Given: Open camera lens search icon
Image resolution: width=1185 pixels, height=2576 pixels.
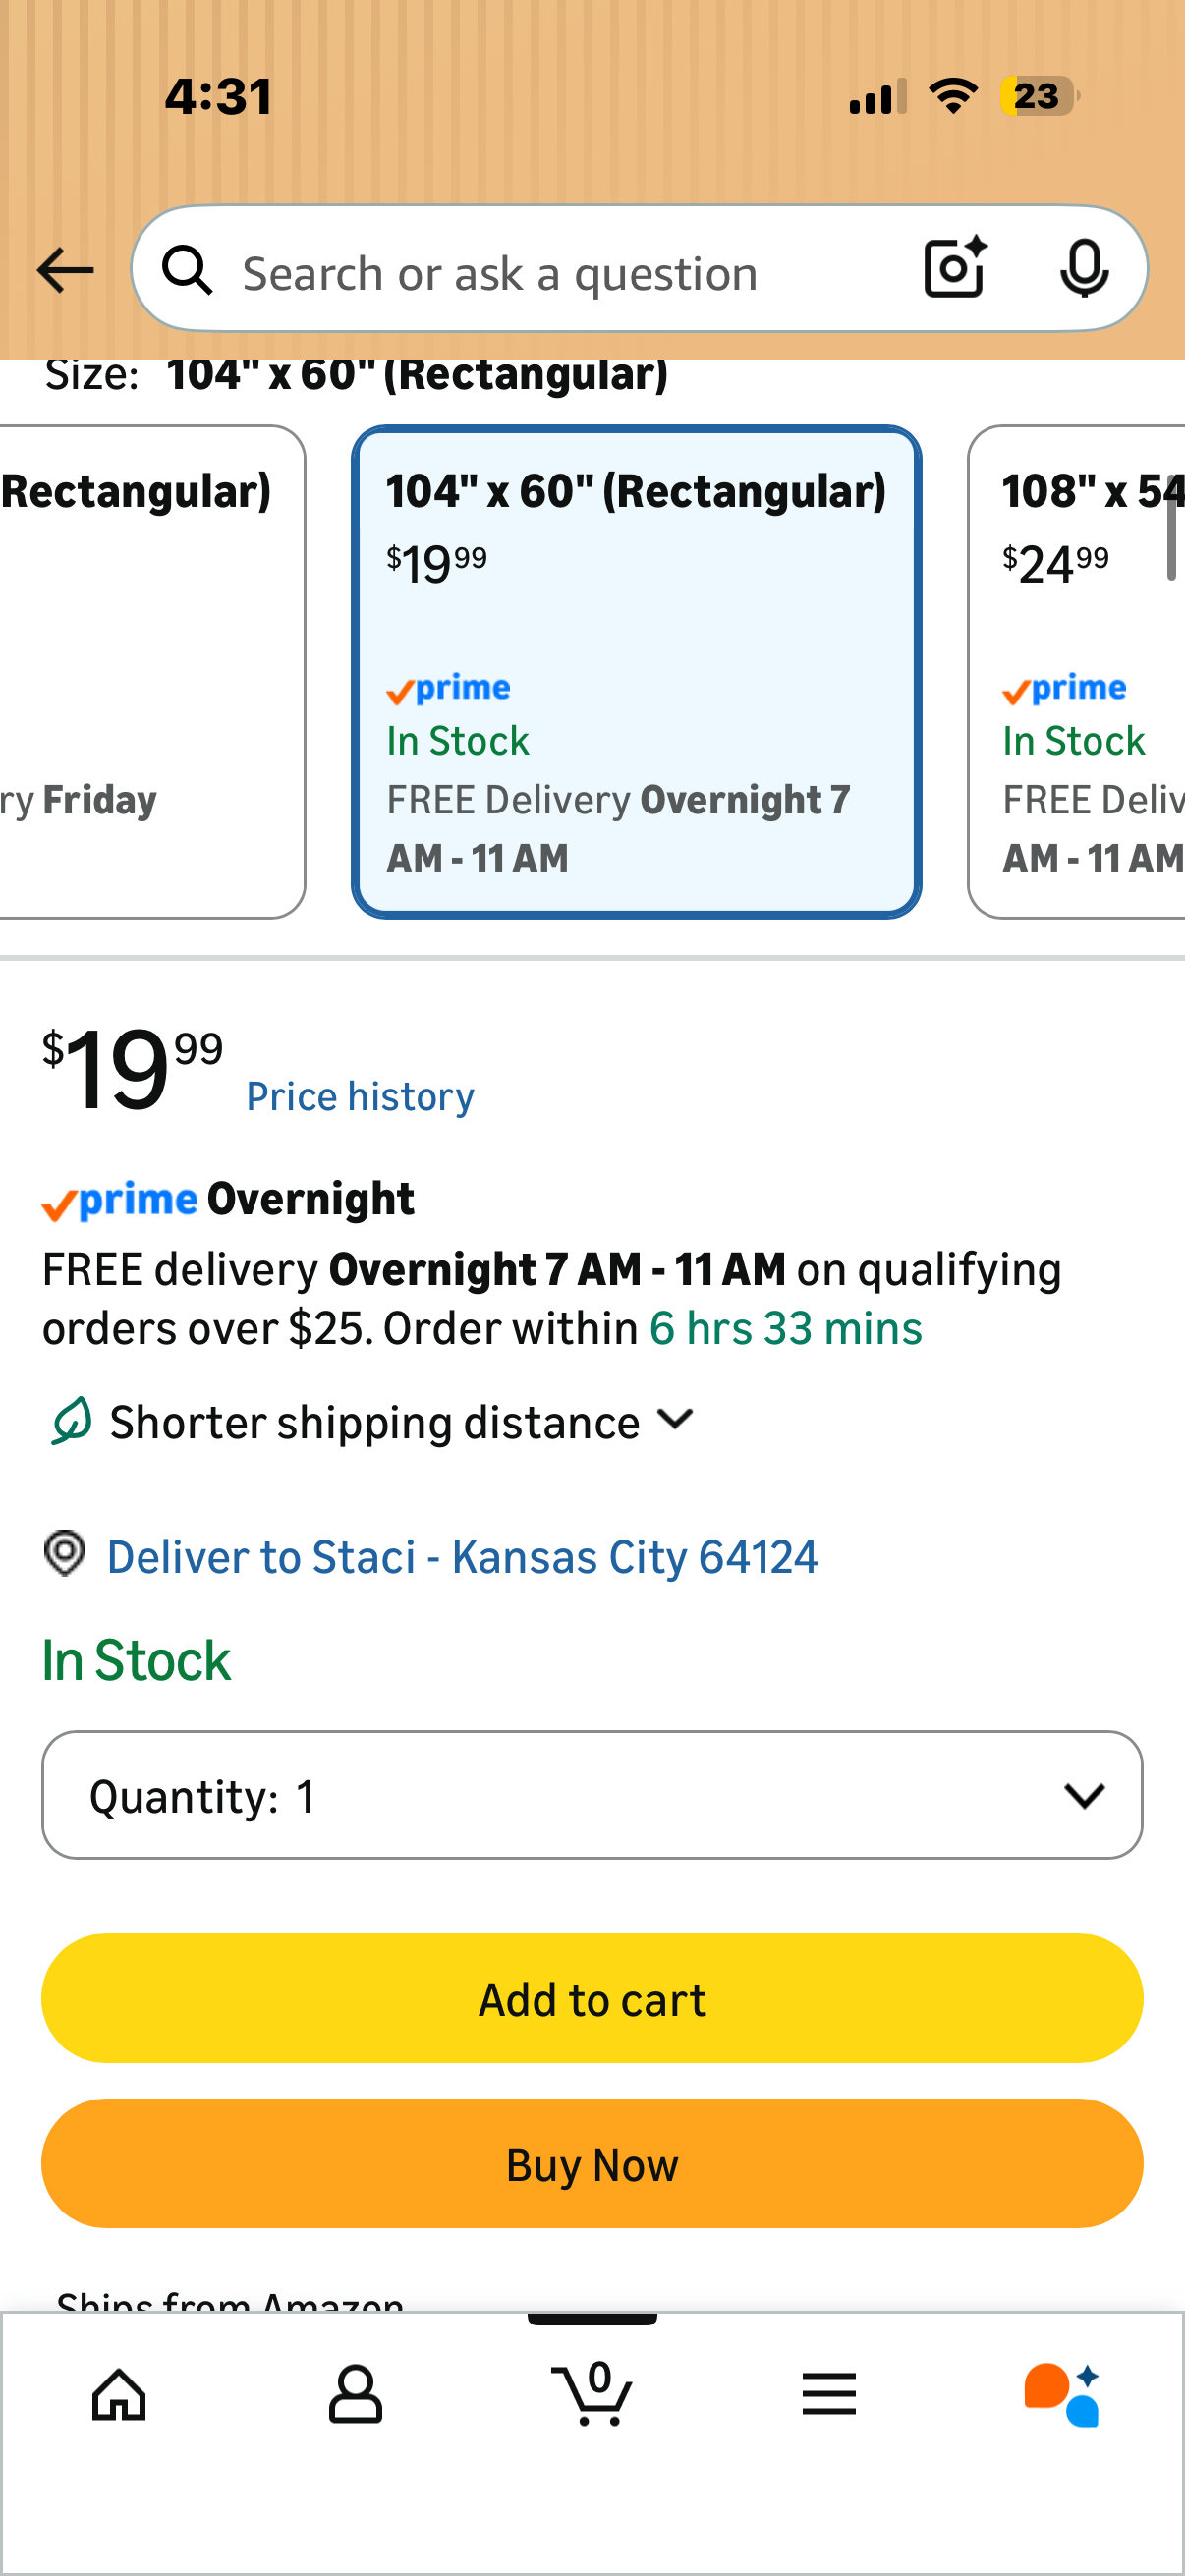Looking at the screenshot, I should pos(955,268).
